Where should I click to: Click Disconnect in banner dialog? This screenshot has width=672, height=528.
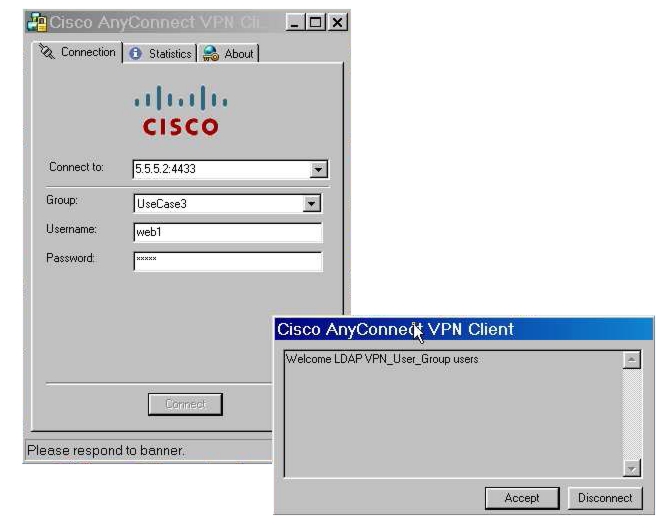click(x=605, y=498)
